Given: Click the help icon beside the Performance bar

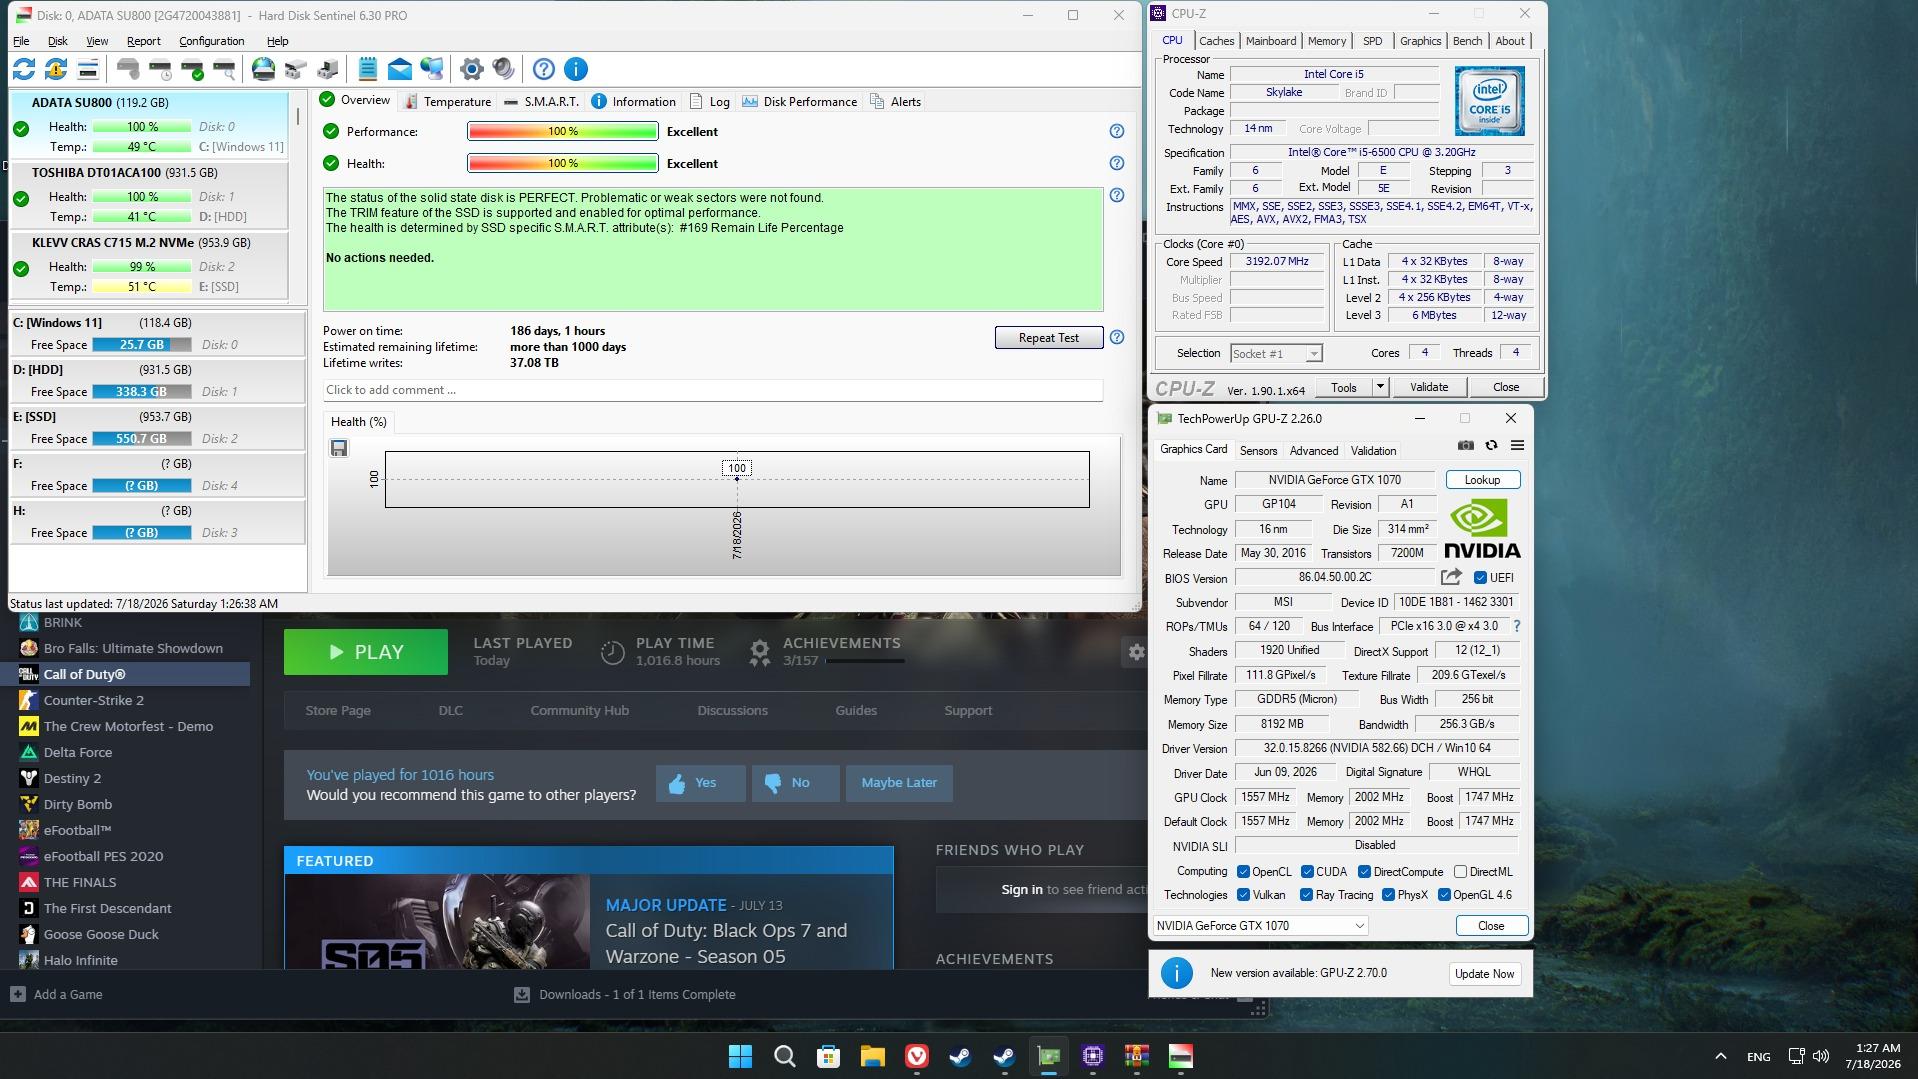Looking at the screenshot, I should tap(1117, 131).
